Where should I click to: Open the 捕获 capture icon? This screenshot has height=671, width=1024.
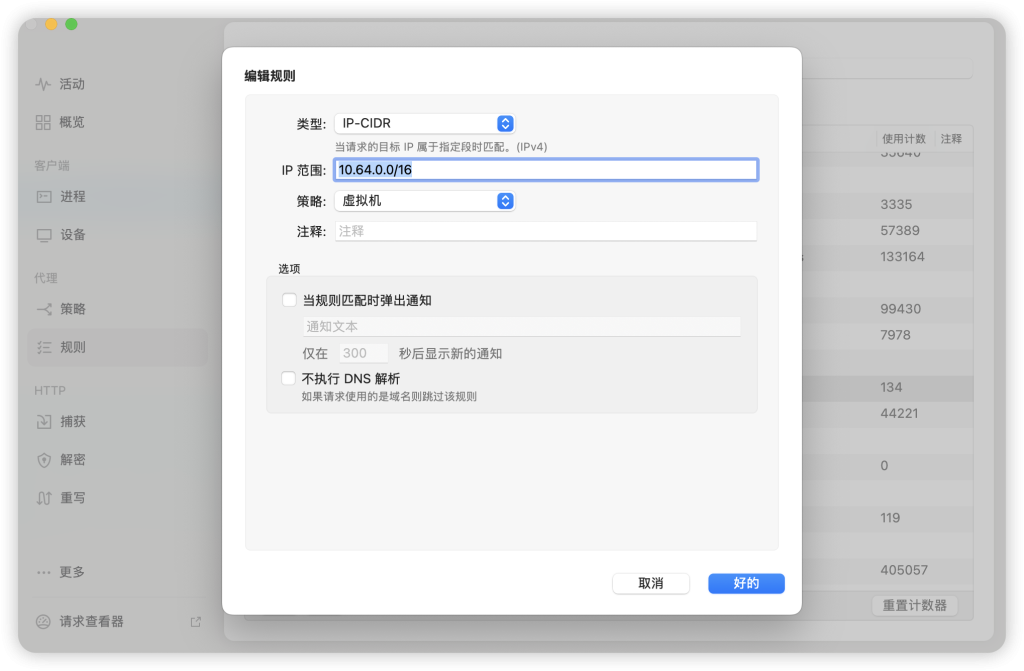pyautogui.click(x=44, y=422)
